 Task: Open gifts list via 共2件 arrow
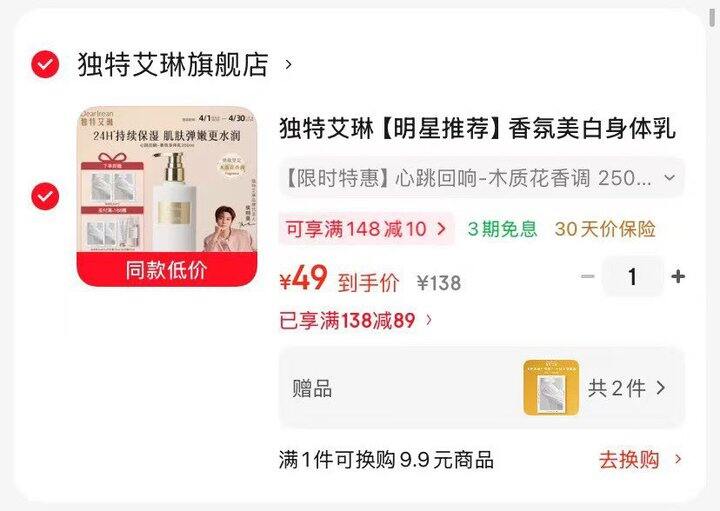pos(627,388)
